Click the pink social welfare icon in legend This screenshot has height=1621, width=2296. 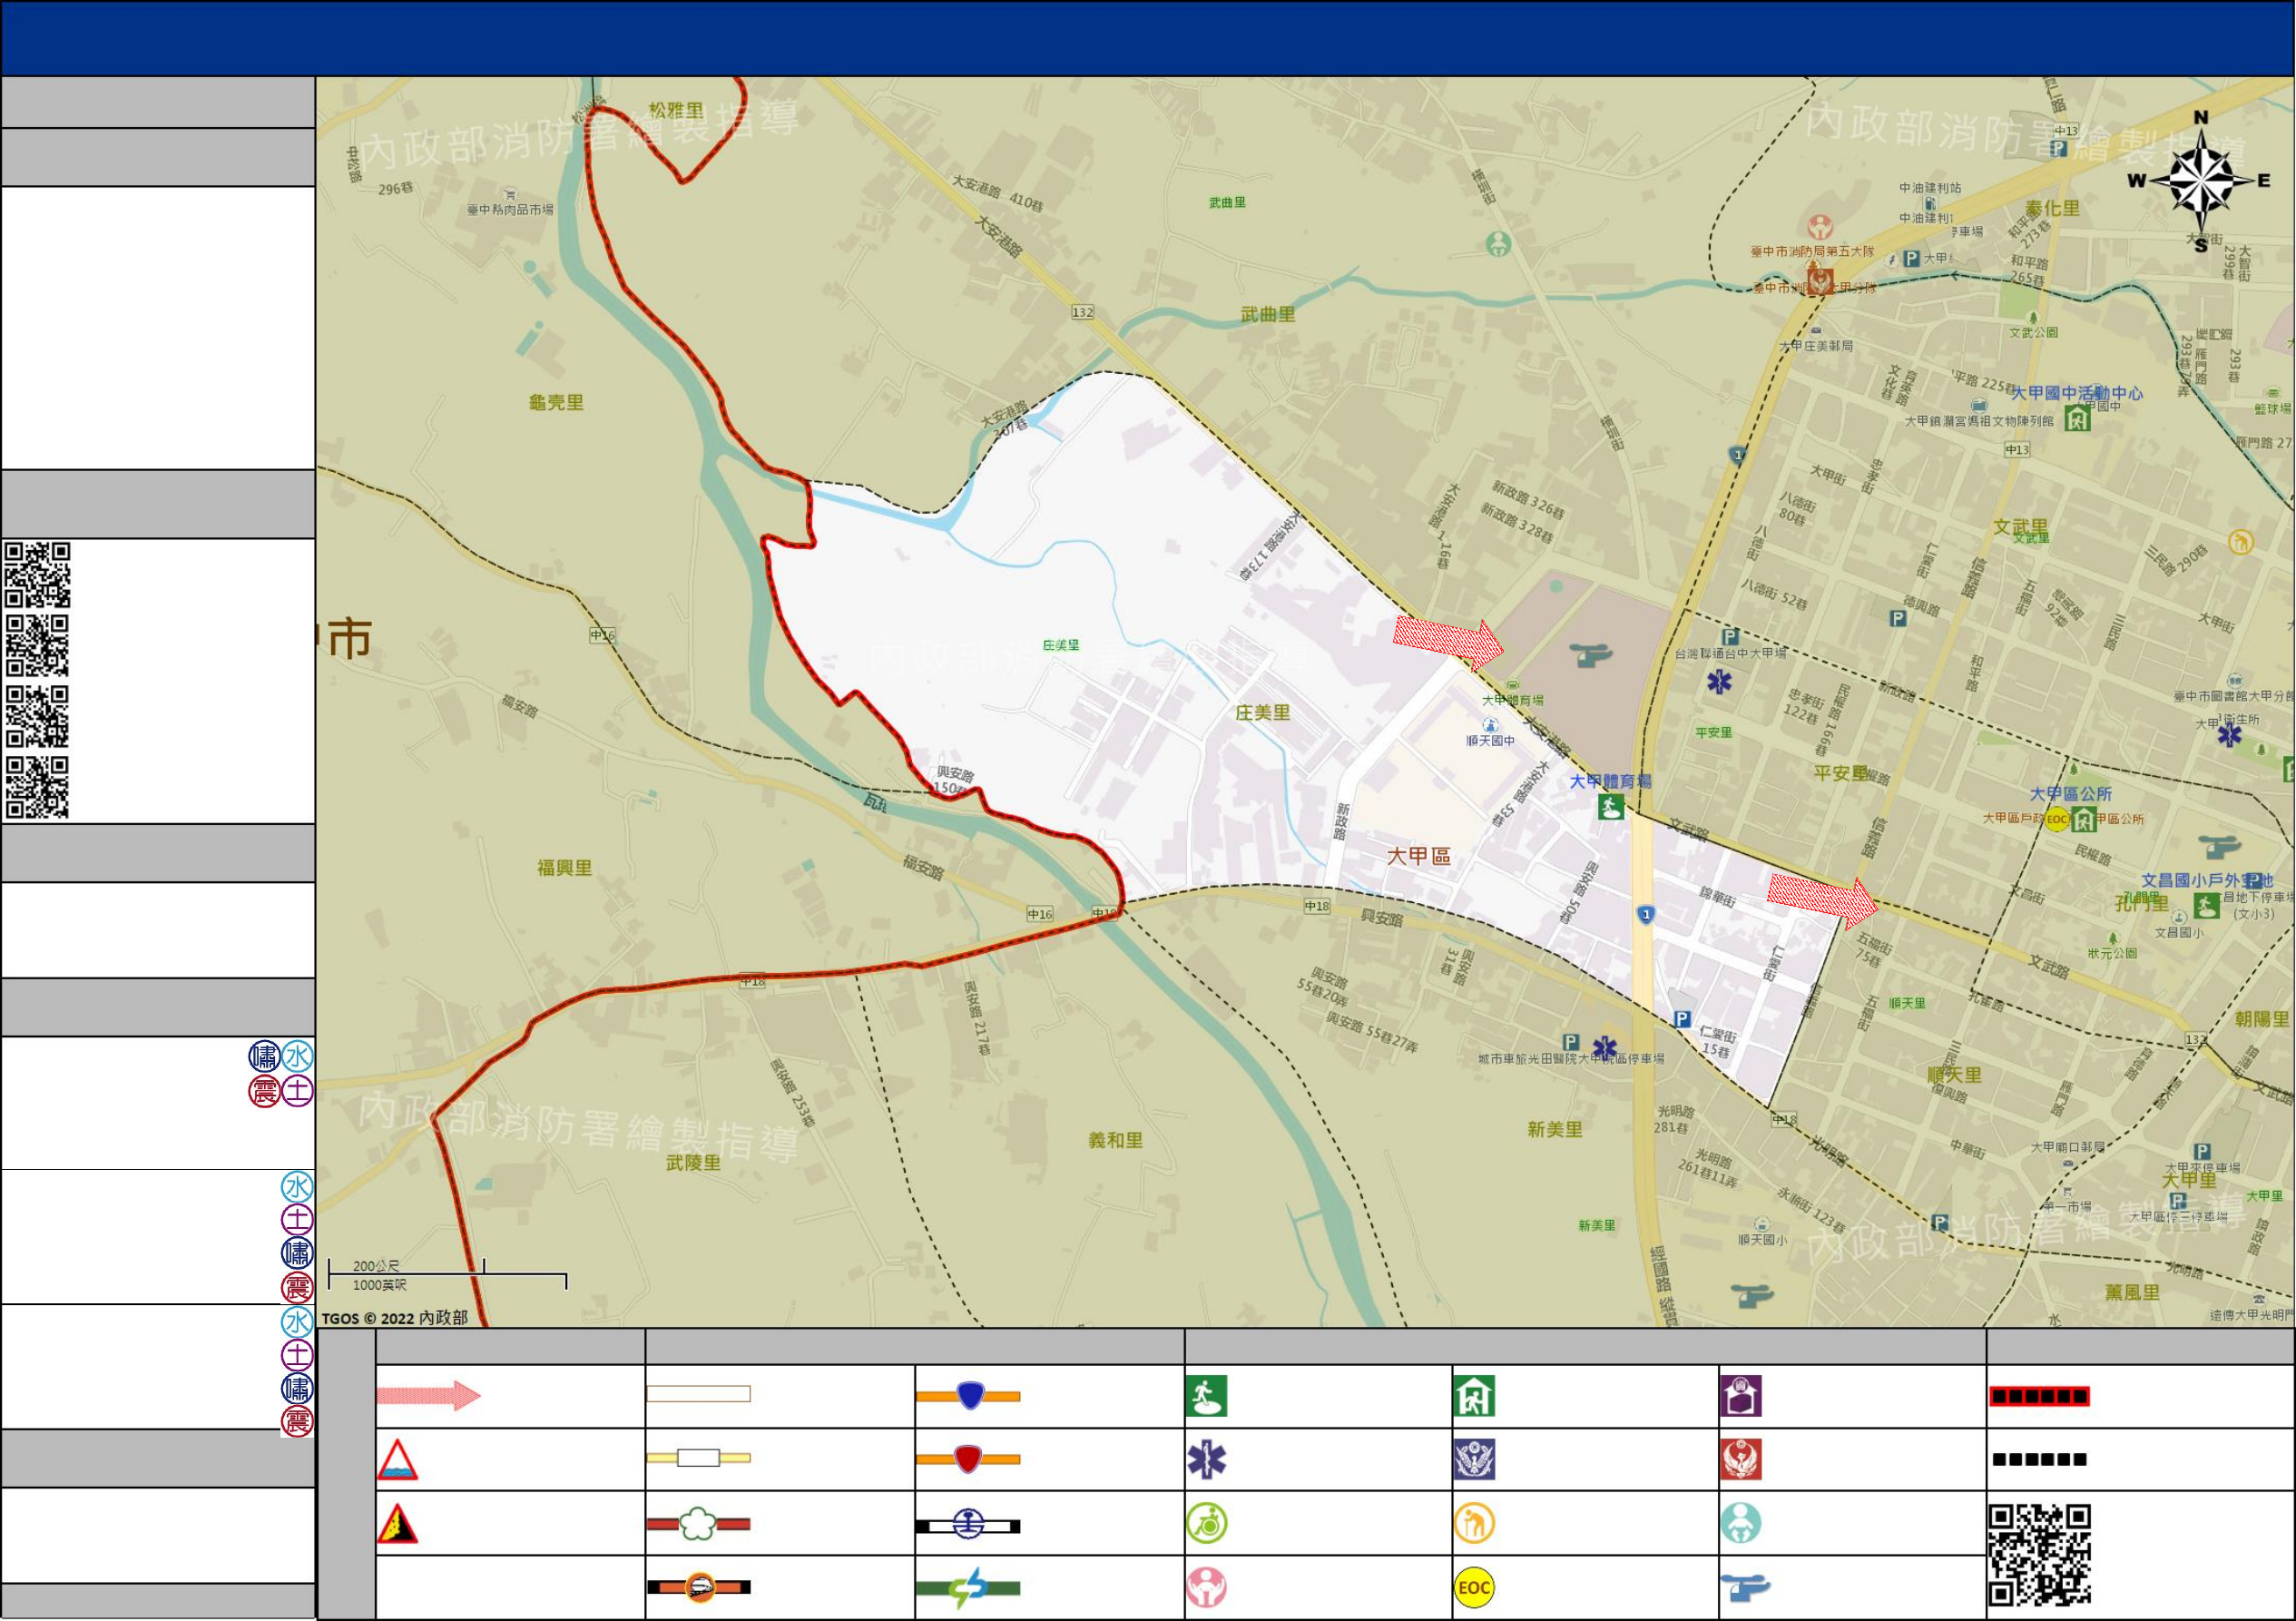click(1206, 1588)
